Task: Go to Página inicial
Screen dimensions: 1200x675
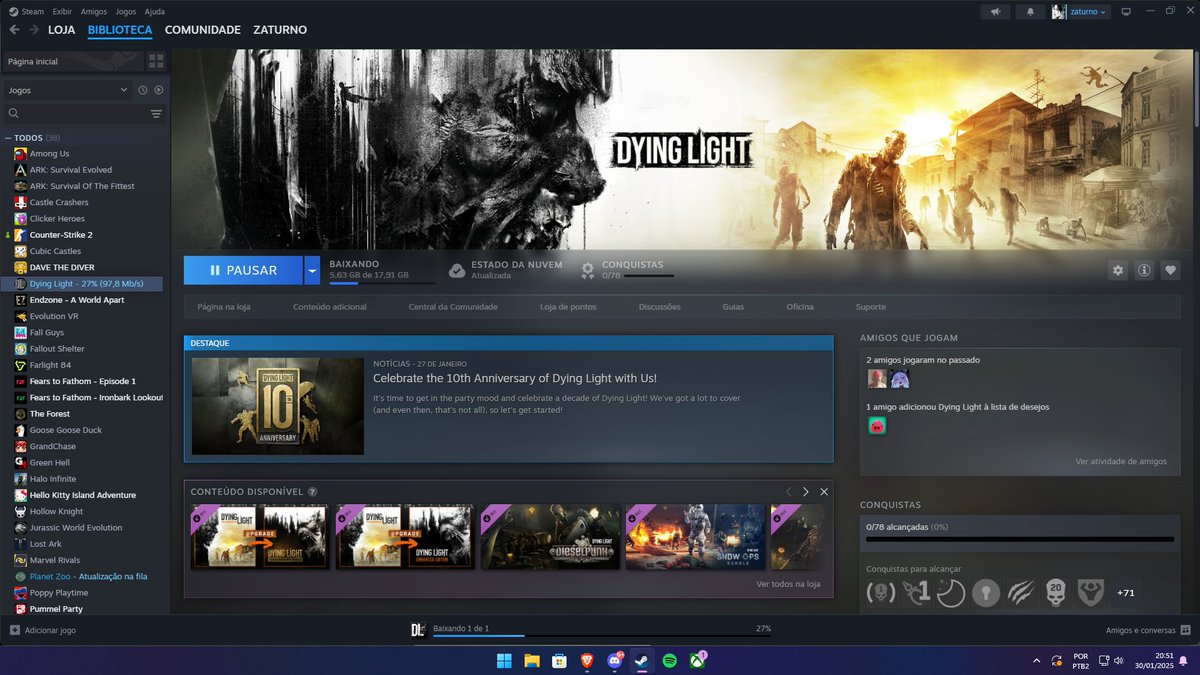Action: point(72,61)
